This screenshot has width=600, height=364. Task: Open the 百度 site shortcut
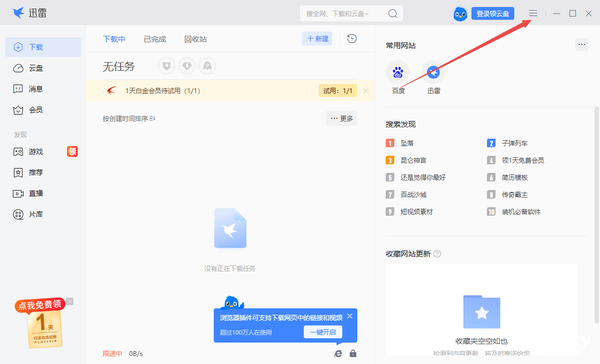pyautogui.click(x=398, y=77)
